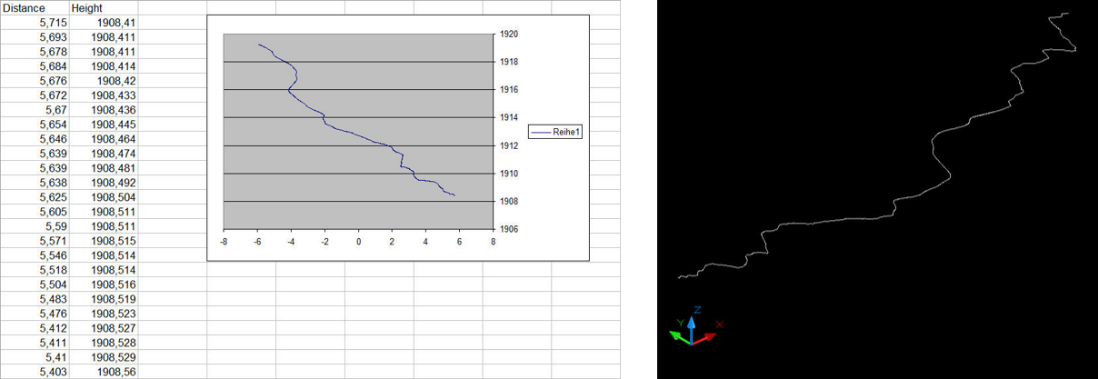Select the cell containing 1908,523
1098x379 pixels.
104,313
